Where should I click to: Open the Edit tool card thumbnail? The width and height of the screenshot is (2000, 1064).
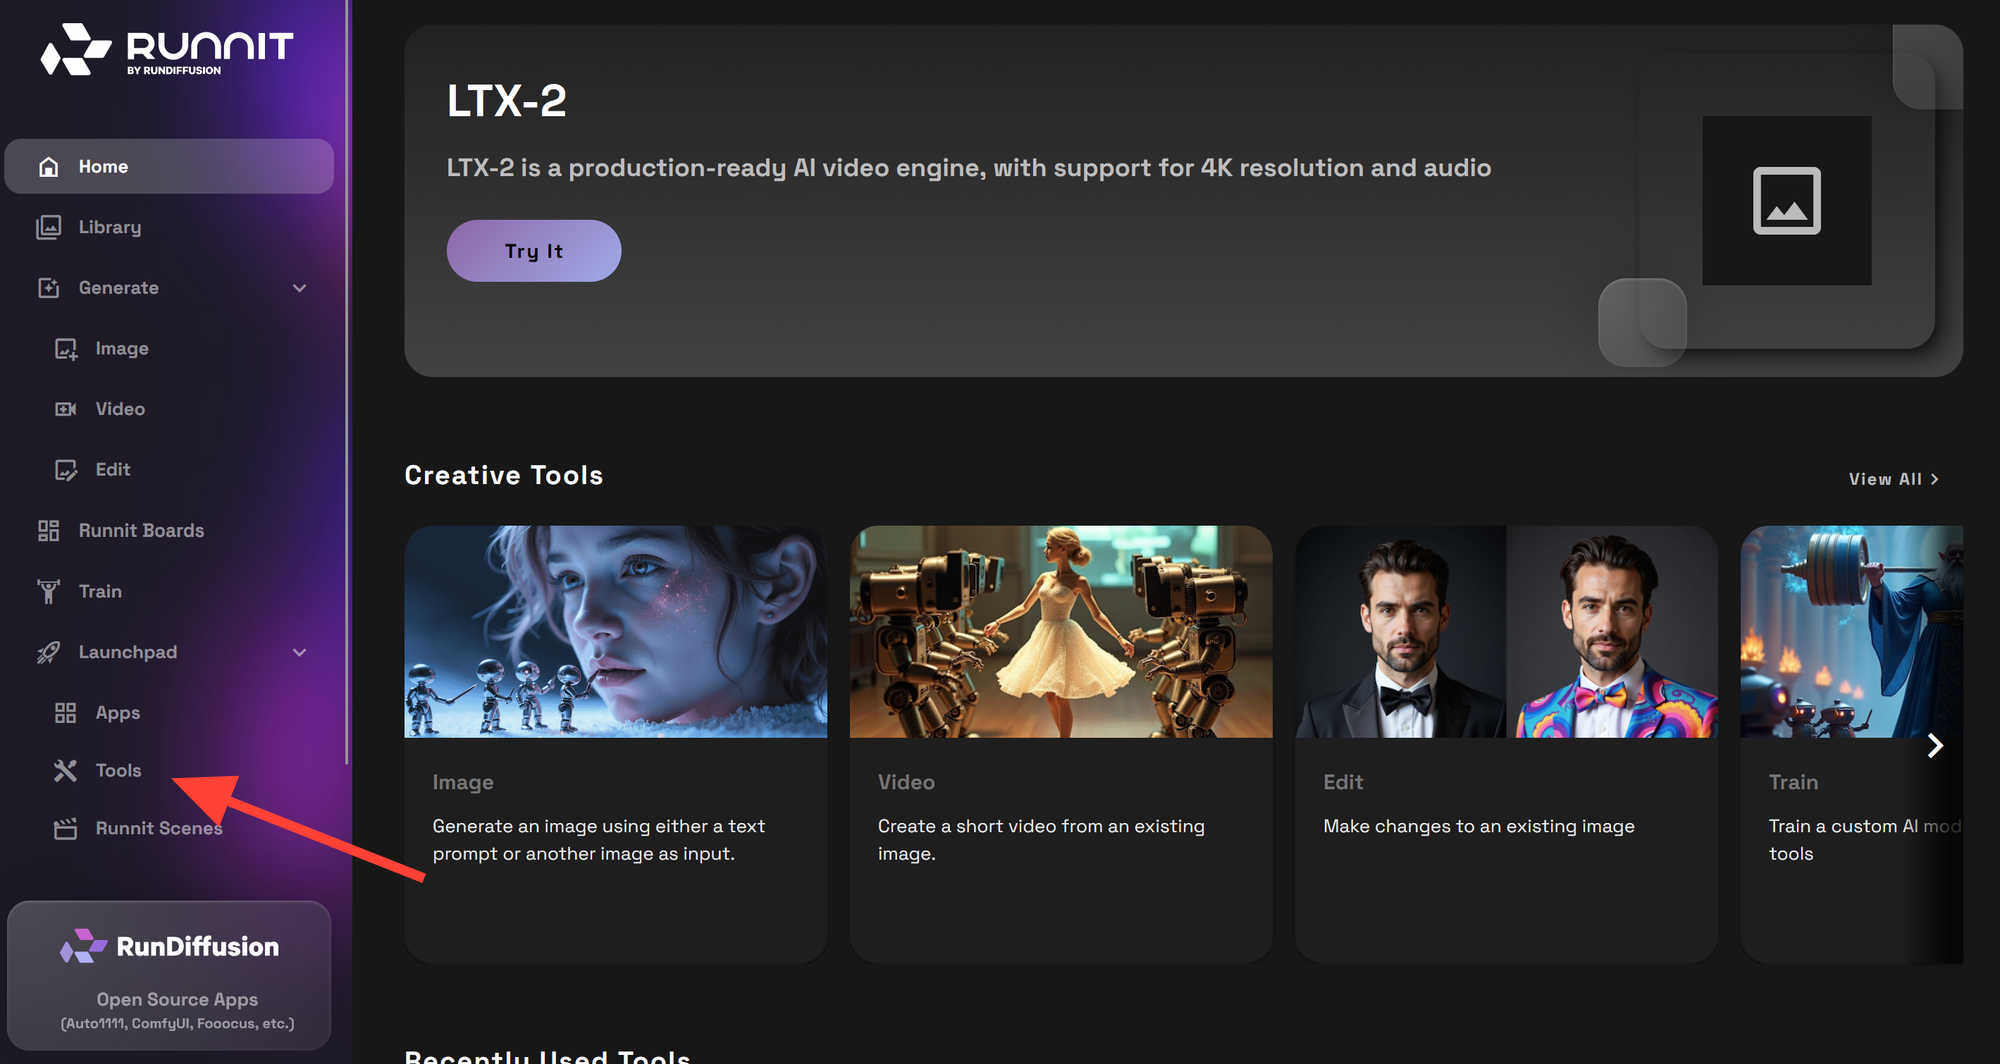click(1505, 632)
